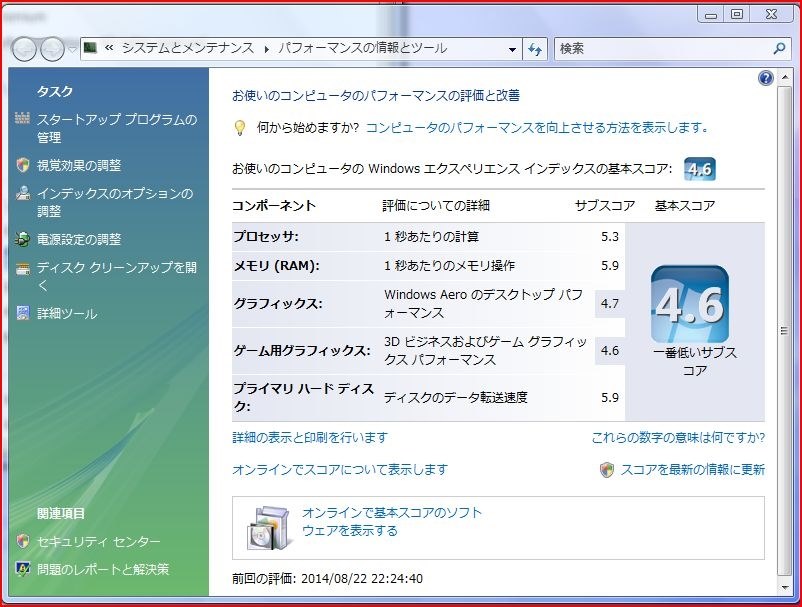The width and height of the screenshot is (802, 607).
Task: Click the control panel icon in the address bar
Action: point(90,48)
